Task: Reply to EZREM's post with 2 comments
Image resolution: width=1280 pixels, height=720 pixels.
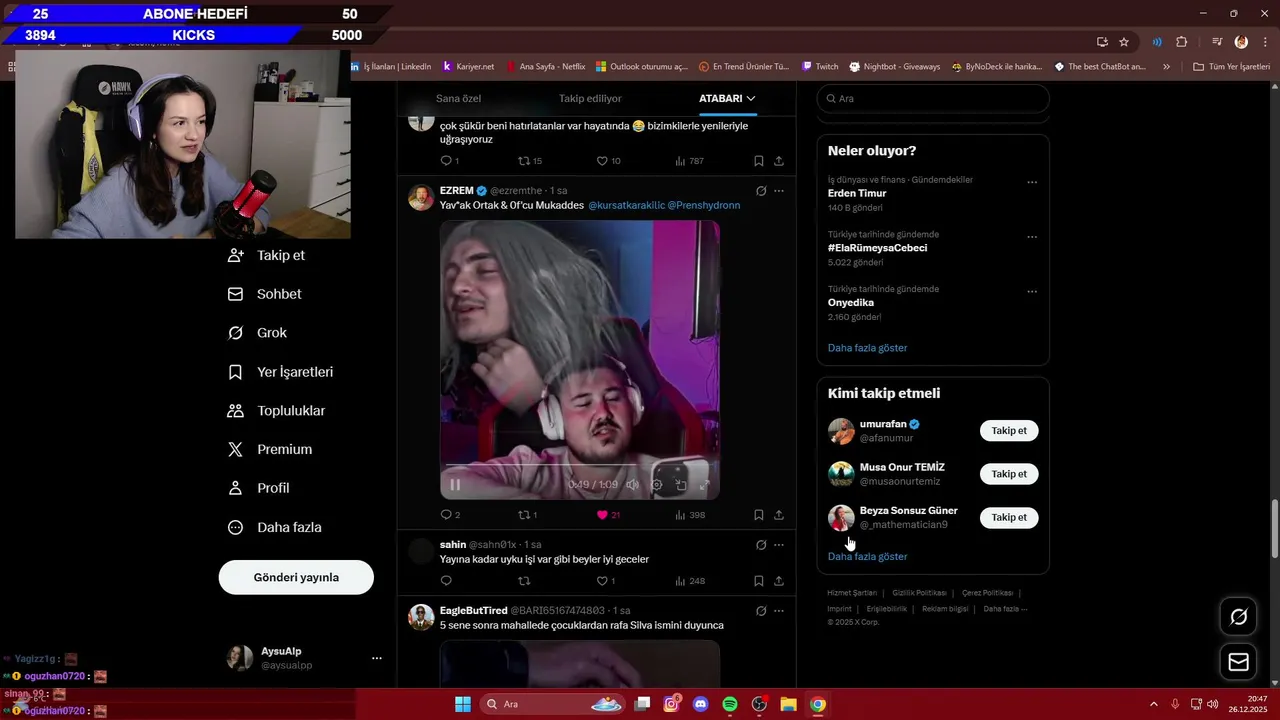Action: coord(446,515)
